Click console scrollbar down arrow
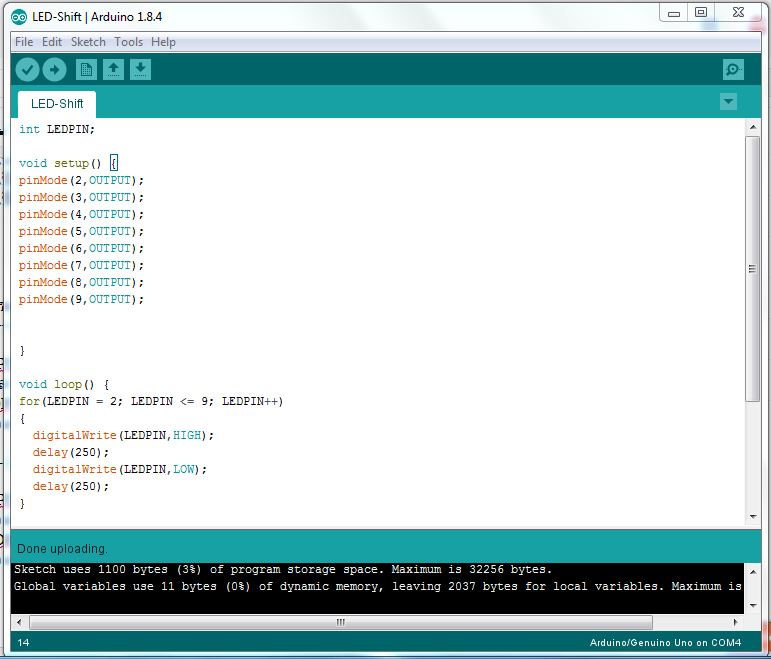Viewport: 771px width, 659px height. coord(753,605)
